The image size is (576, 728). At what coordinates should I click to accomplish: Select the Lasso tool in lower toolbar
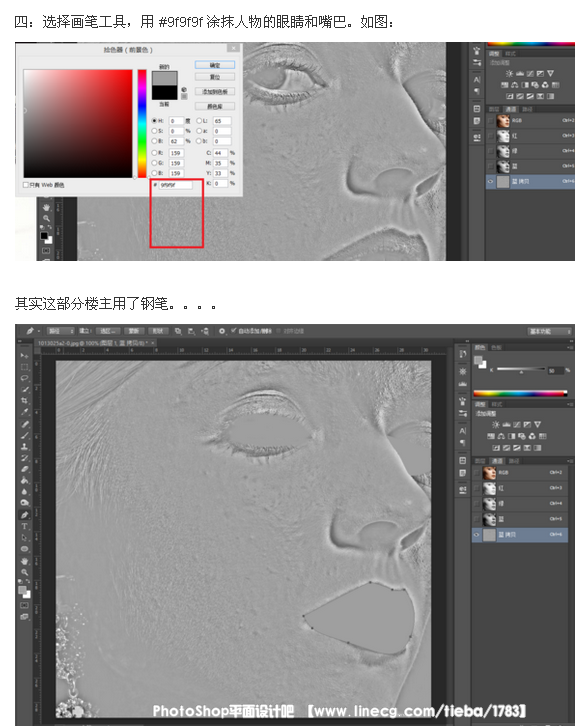(24, 378)
